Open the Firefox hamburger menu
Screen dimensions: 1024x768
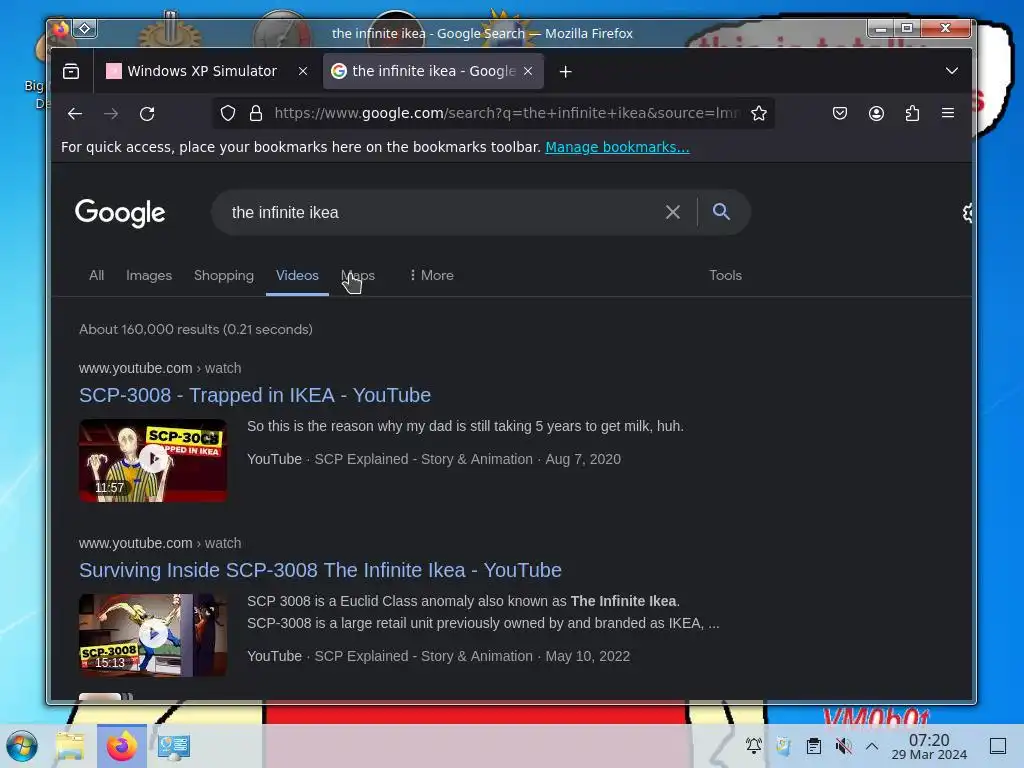point(948,113)
